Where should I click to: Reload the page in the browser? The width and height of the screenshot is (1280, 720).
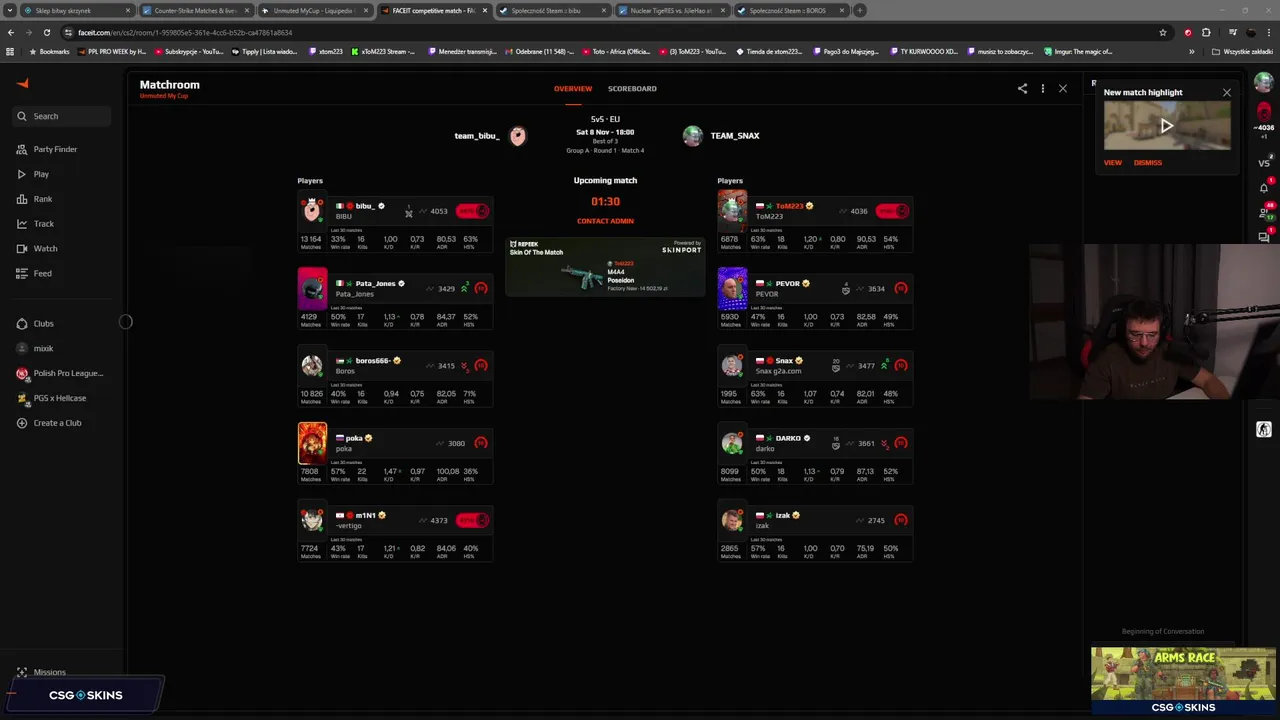click(46, 32)
